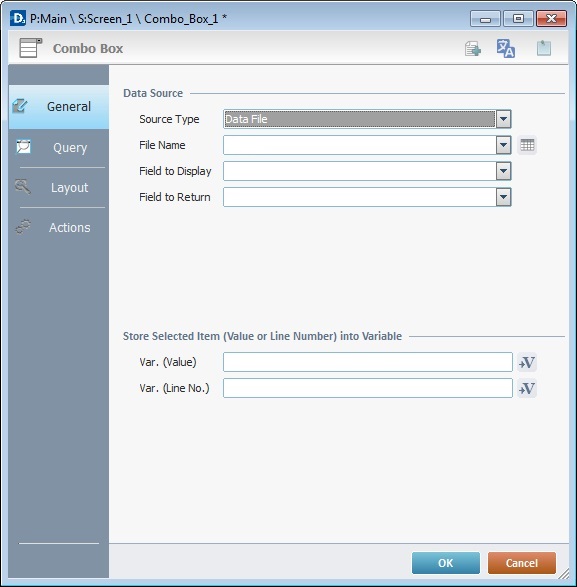Focus the Var. (Value) text field
577x587 pixels.
pyautogui.click(x=368, y=362)
